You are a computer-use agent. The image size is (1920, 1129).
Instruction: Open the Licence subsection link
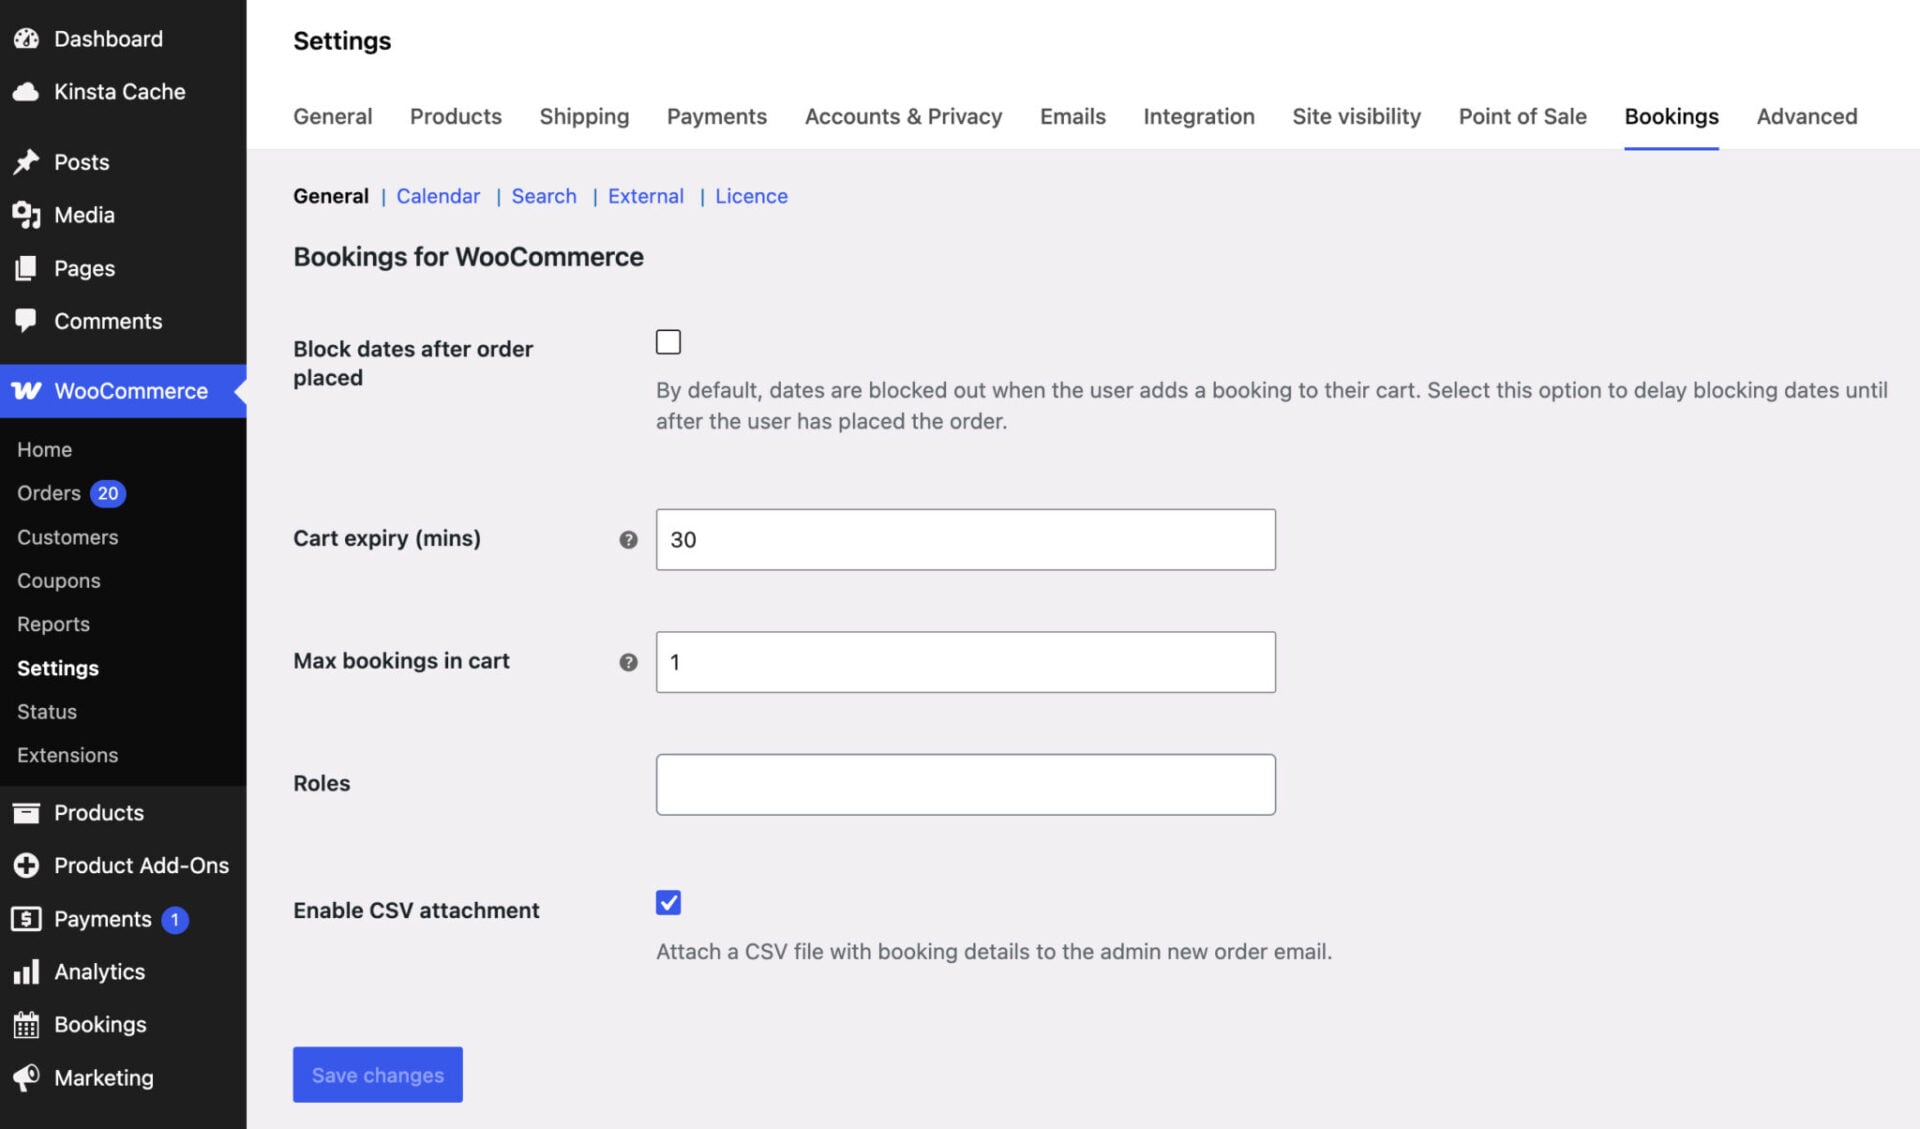(751, 196)
